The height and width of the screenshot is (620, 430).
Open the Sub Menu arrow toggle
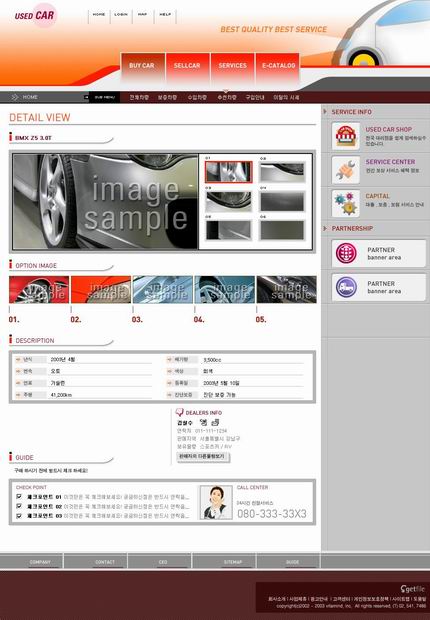[87, 97]
